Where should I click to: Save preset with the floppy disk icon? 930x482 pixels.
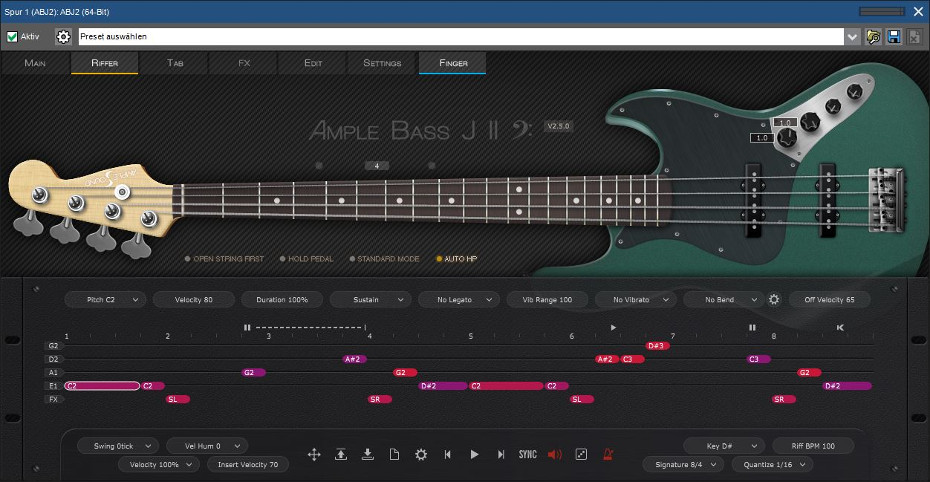click(x=894, y=37)
